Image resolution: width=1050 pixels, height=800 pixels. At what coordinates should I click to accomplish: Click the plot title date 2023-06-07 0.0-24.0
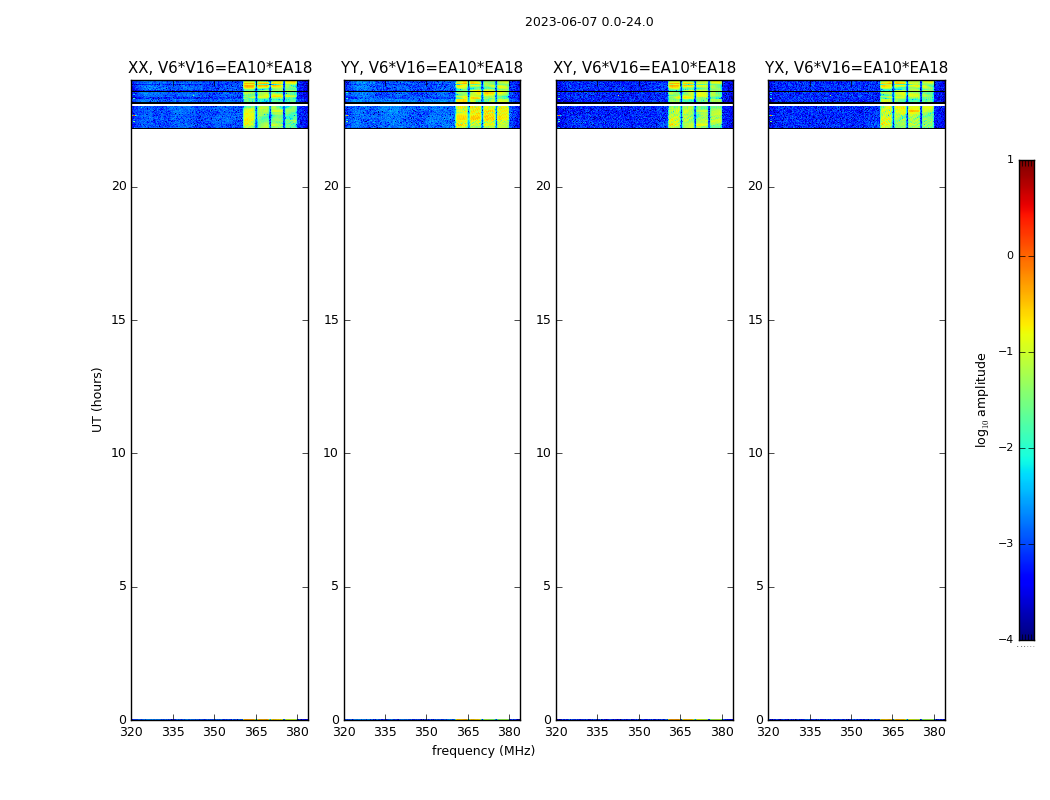click(x=589, y=22)
